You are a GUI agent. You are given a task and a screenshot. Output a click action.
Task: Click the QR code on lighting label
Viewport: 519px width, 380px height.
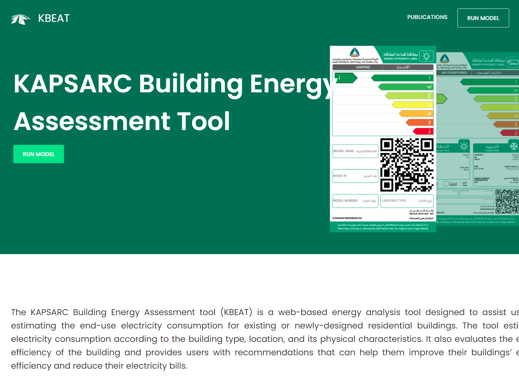click(x=407, y=165)
